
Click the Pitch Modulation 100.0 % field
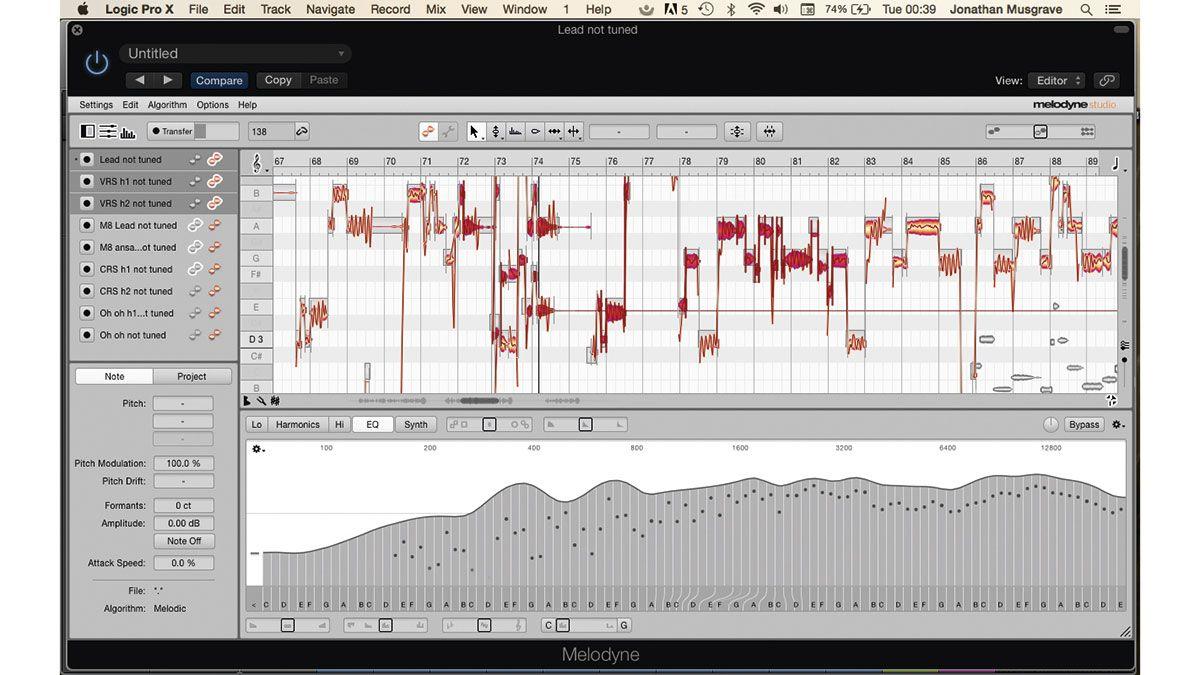183,464
